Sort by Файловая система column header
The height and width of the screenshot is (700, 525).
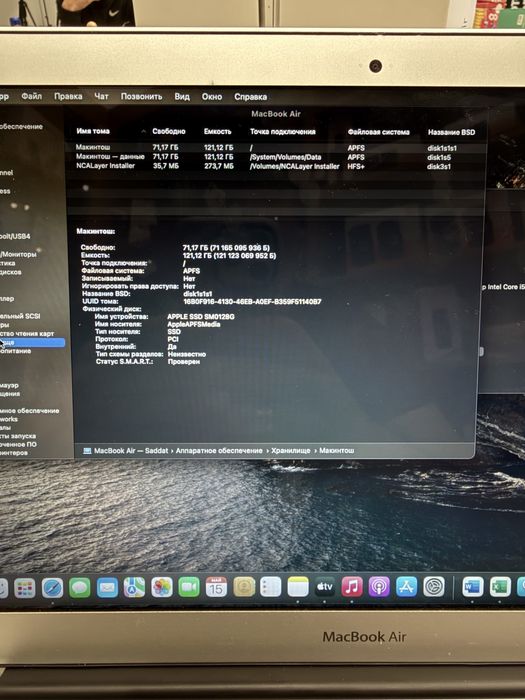[379, 132]
